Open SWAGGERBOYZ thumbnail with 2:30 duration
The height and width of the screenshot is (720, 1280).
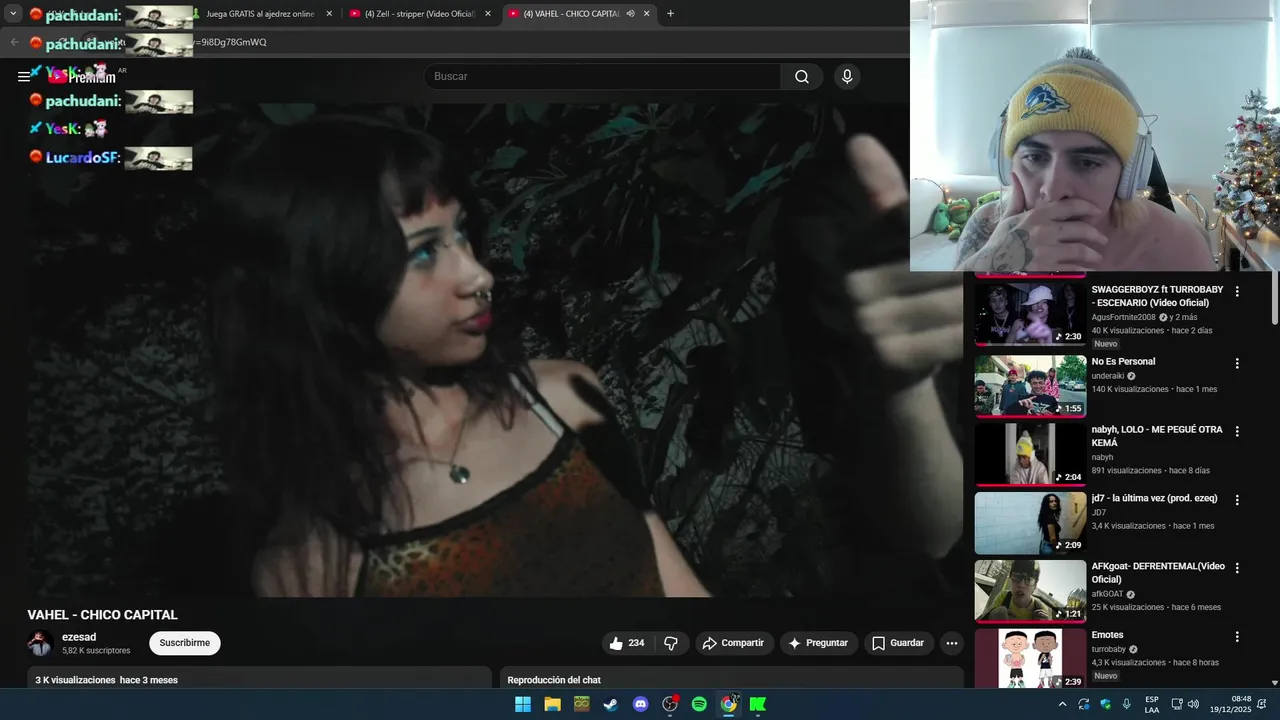click(x=1030, y=314)
